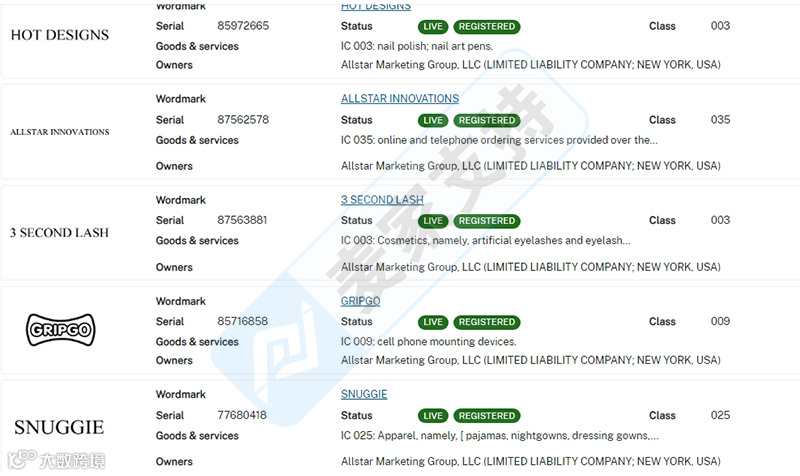Image resolution: width=800 pixels, height=476 pixels.
Task: Click LIVE badge in GRIPGO row
Action: point(433,322)
